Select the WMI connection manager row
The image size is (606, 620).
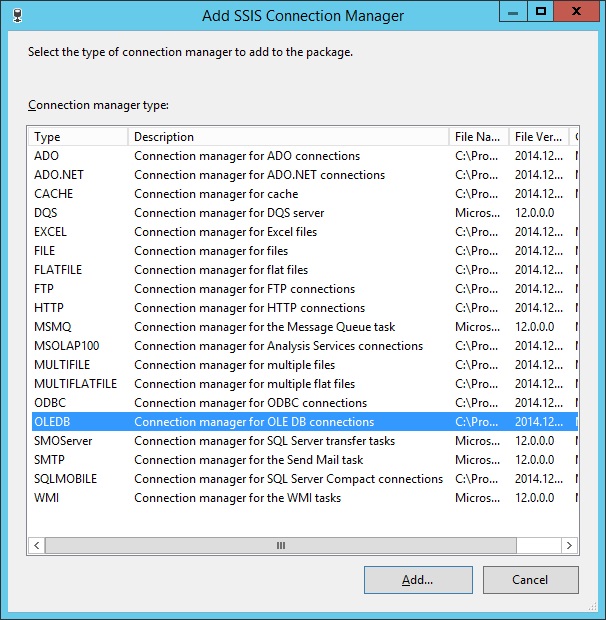point(304,497)
